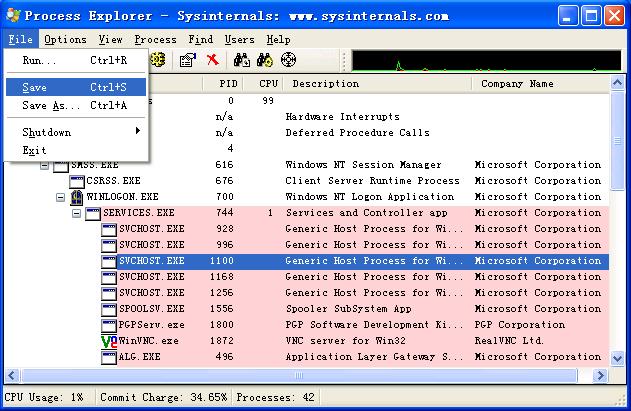
Task: Click the SERVICES.EXE process icon
Action: pyautogui.click(x=93, y=213)
